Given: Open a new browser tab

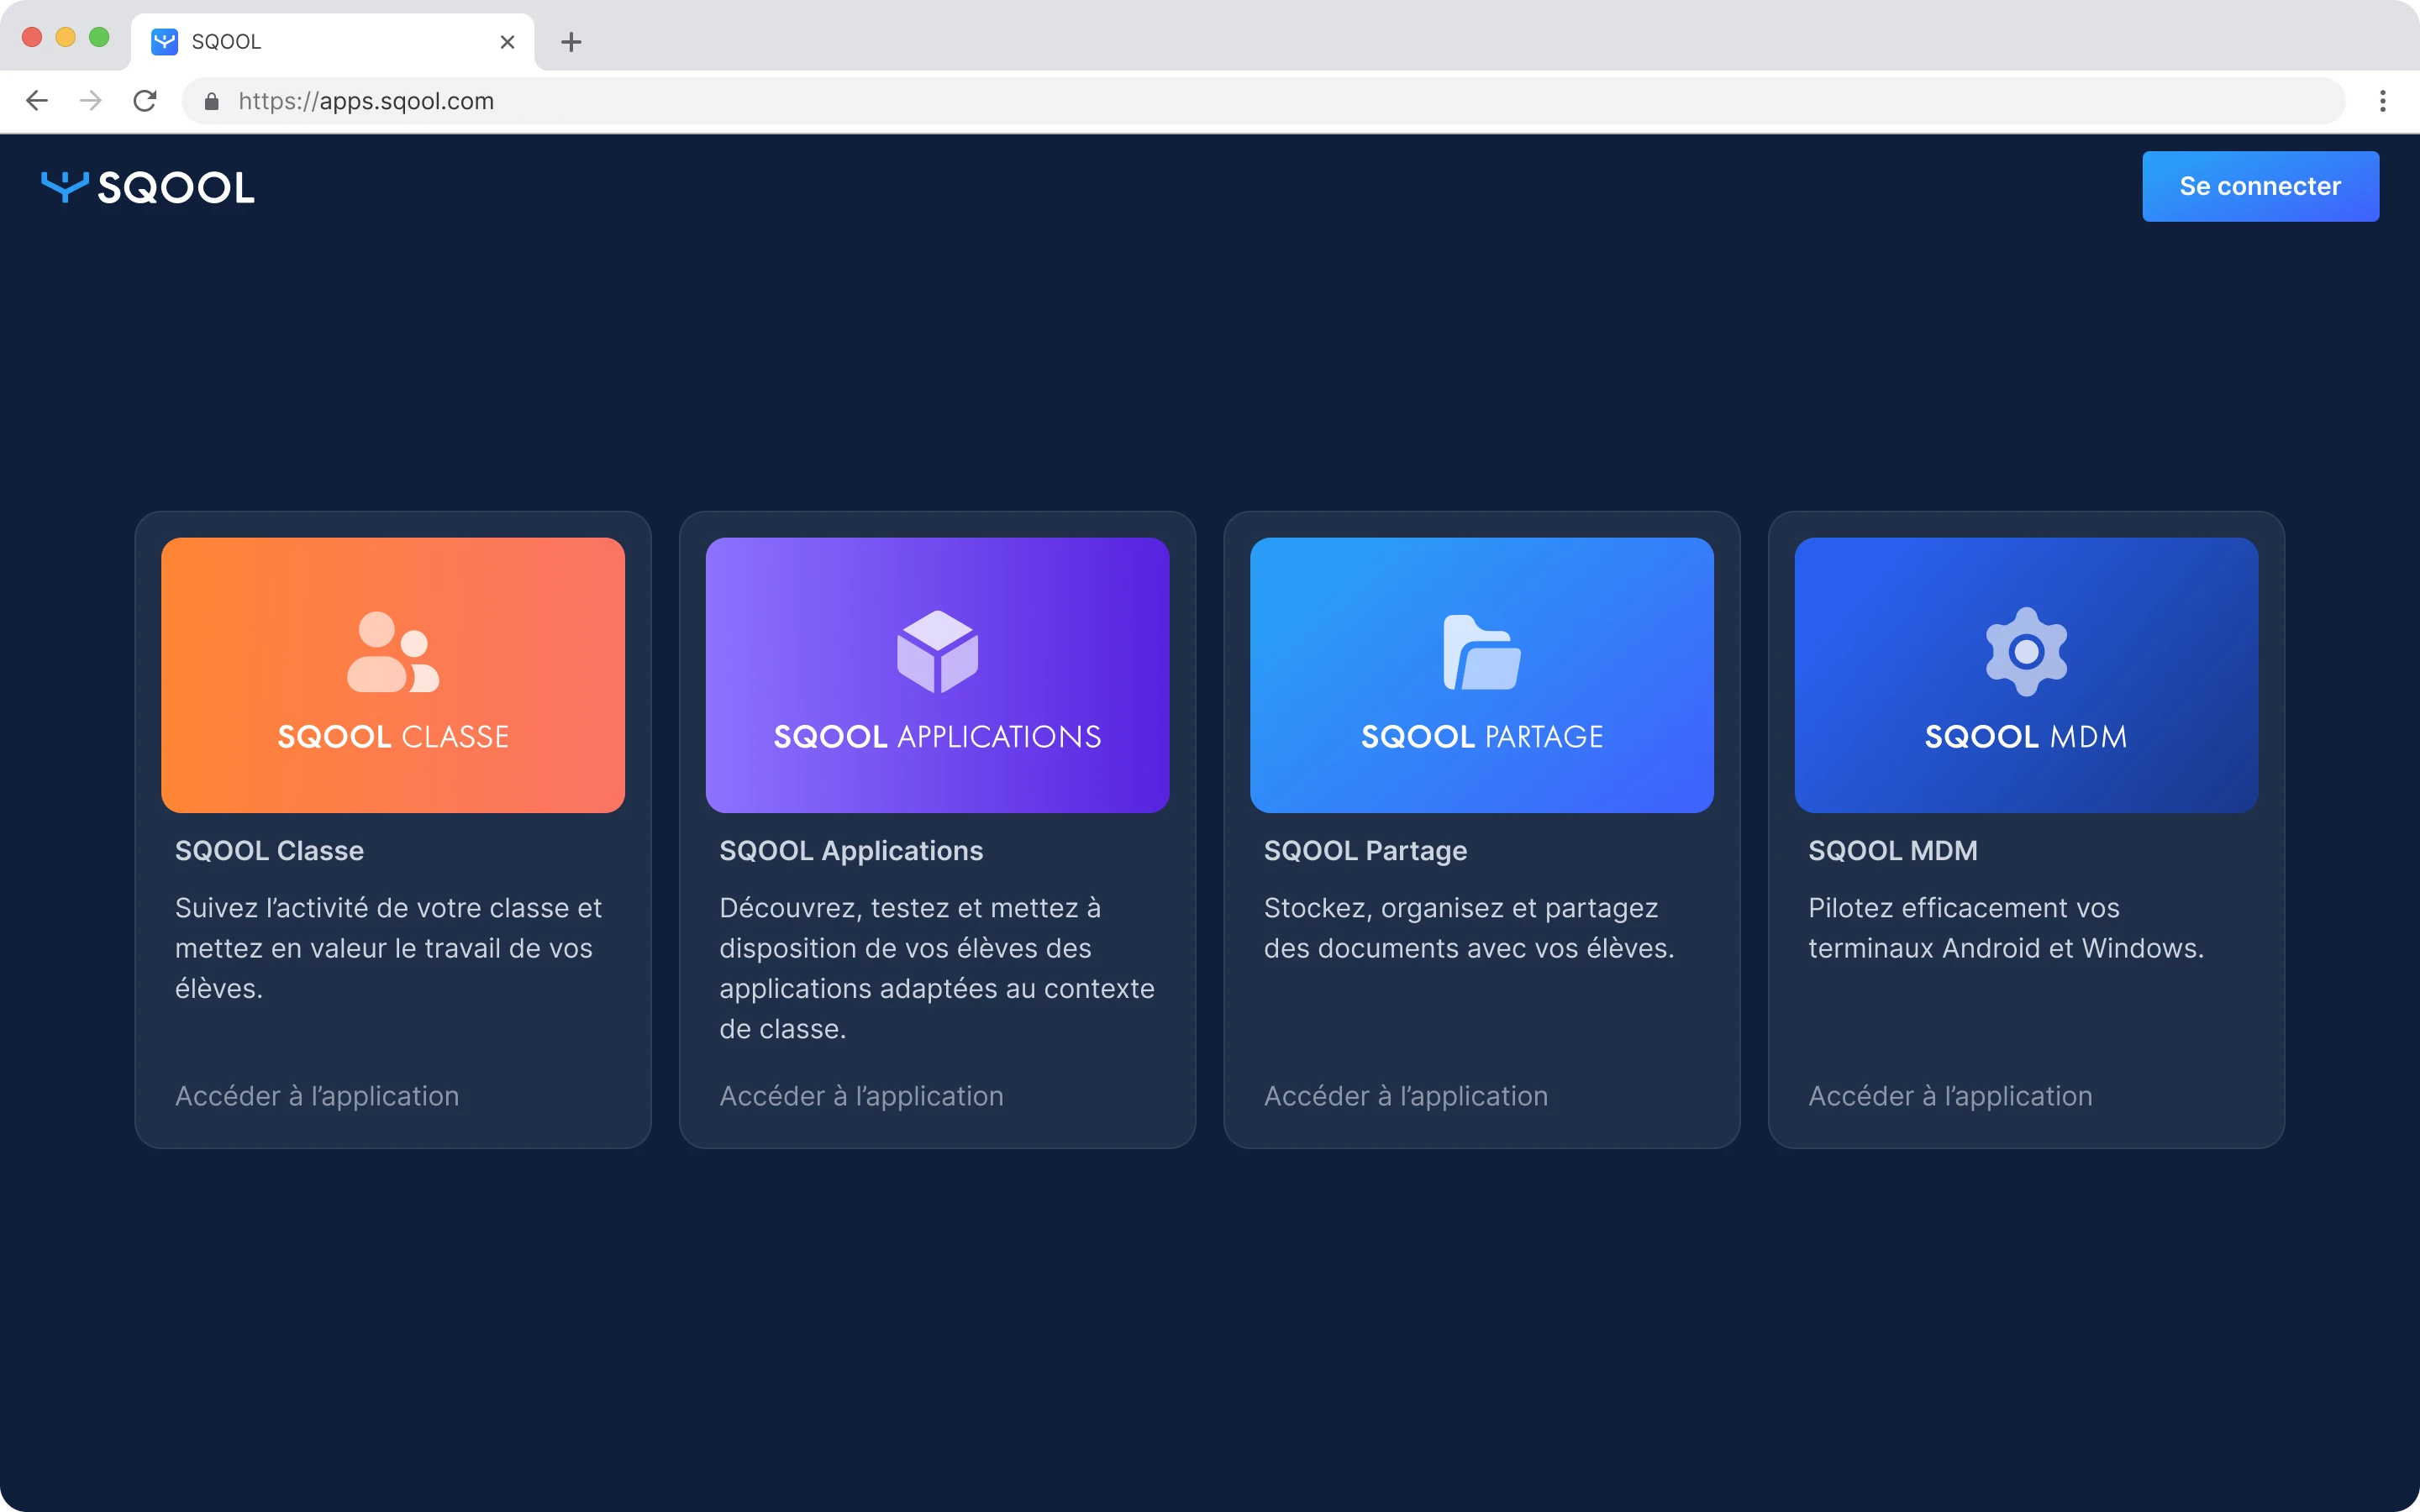Looking at the screenshot, I should pyautogui.click(x=570, y=41).
